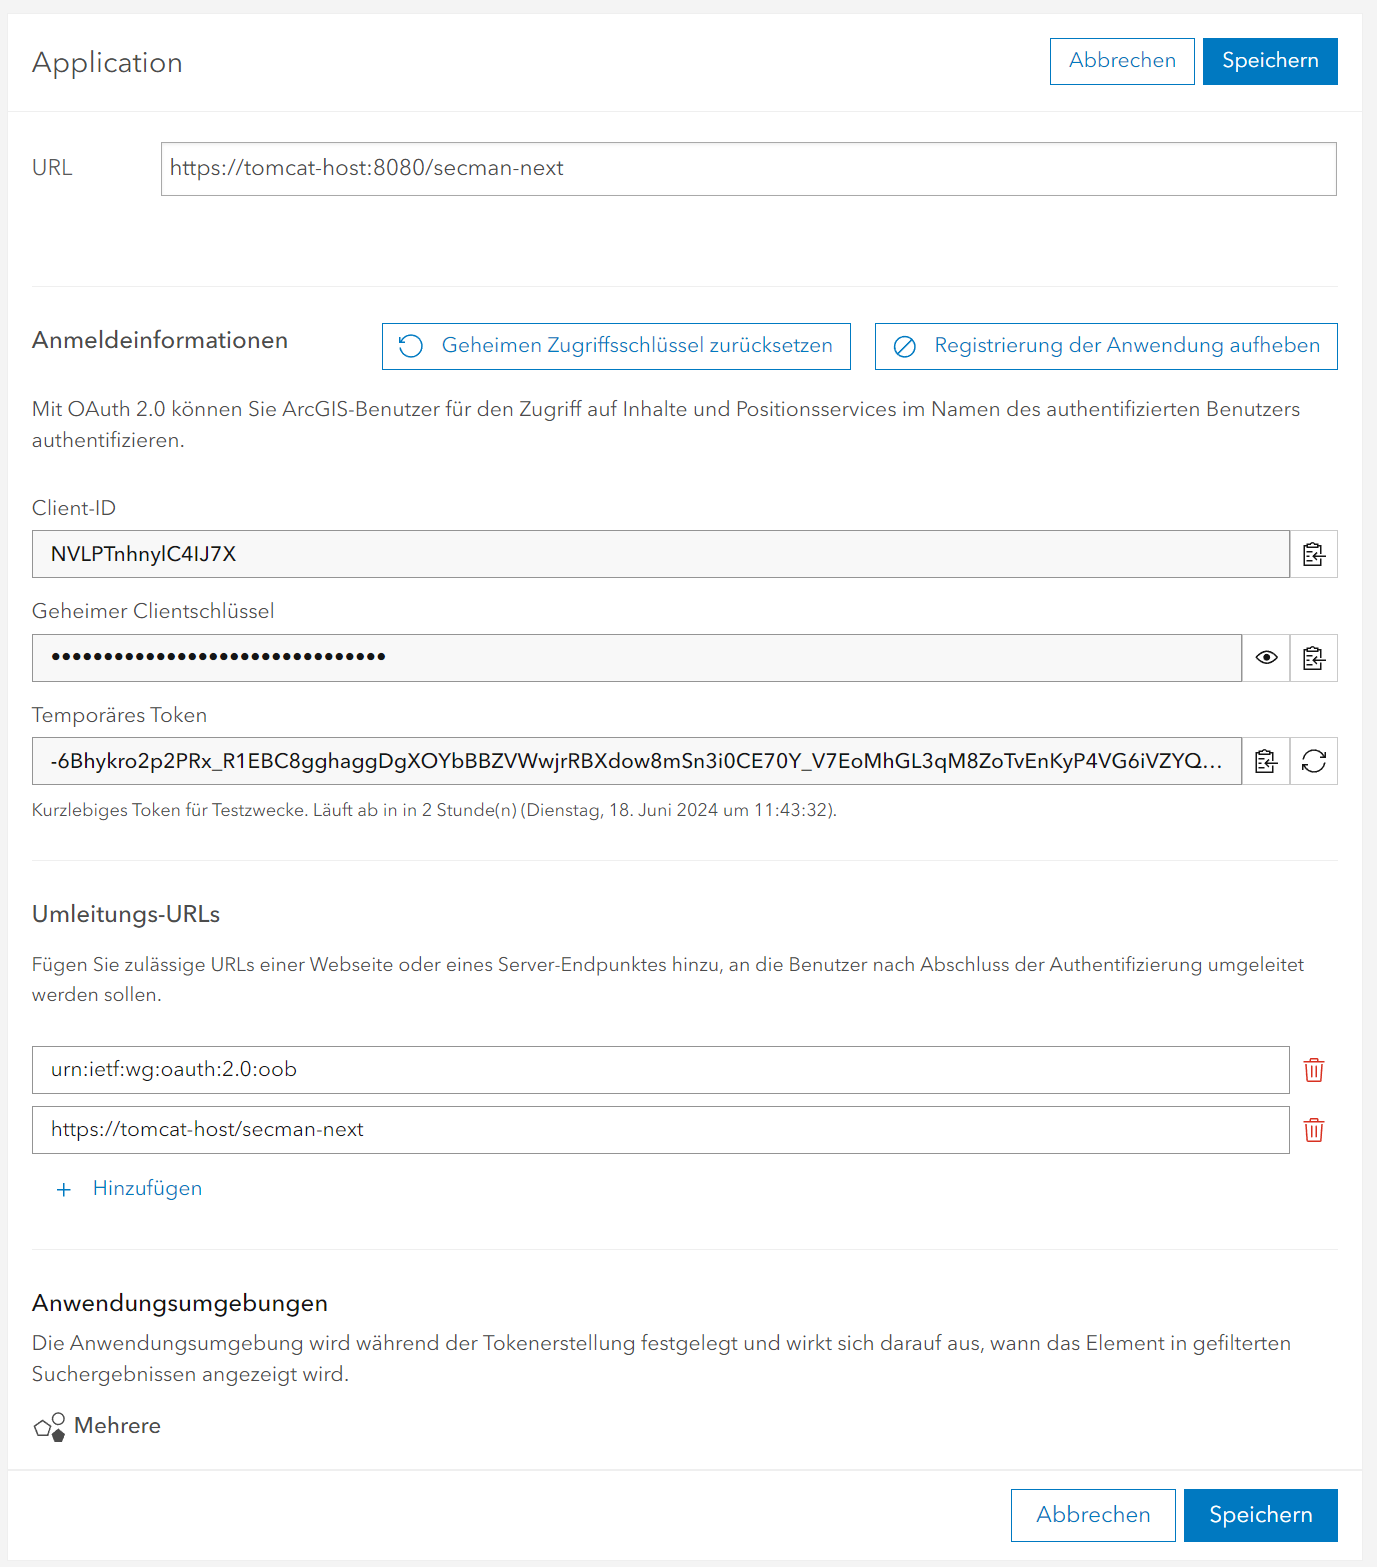
Task: Click the Temporäres Token value field
Action: coord(636,761)
